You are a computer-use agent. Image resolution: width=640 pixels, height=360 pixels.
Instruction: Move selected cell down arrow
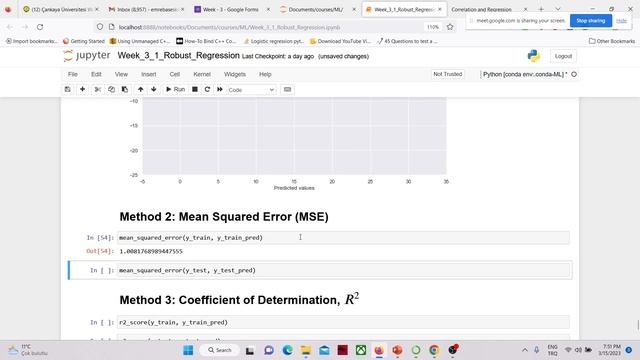[x=153, y=89]
